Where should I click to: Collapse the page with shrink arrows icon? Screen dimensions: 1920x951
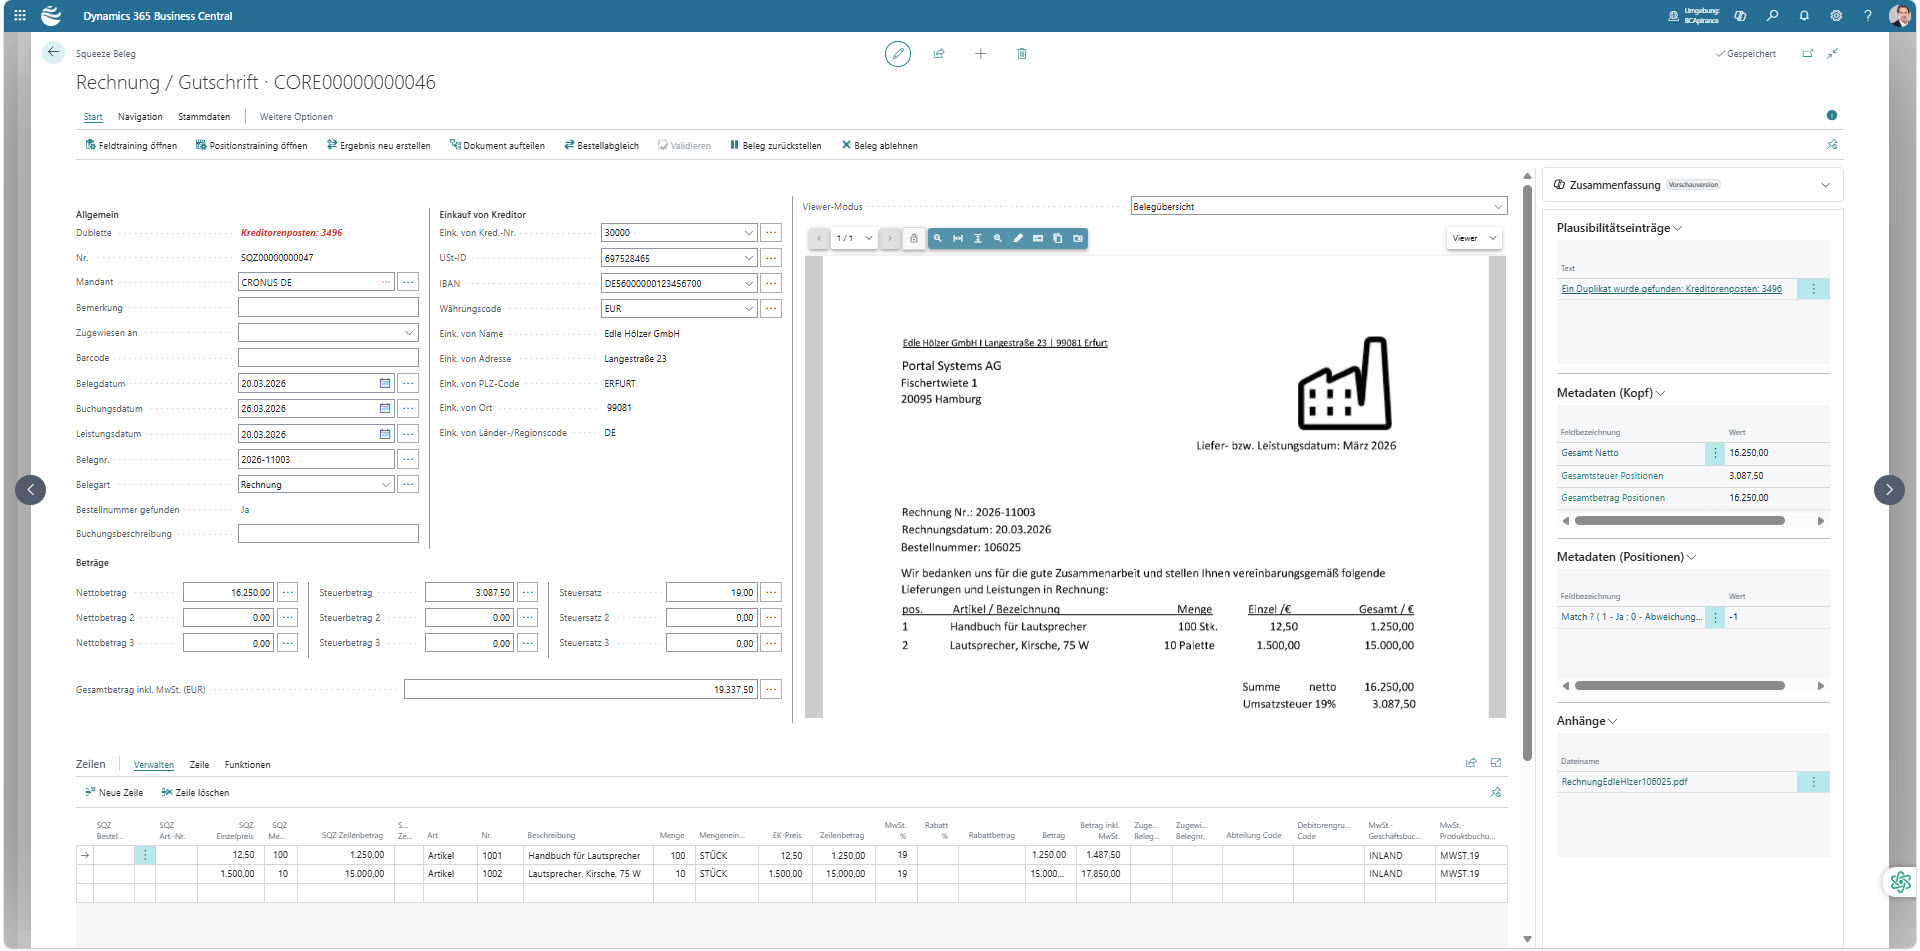click(1832, 54)
